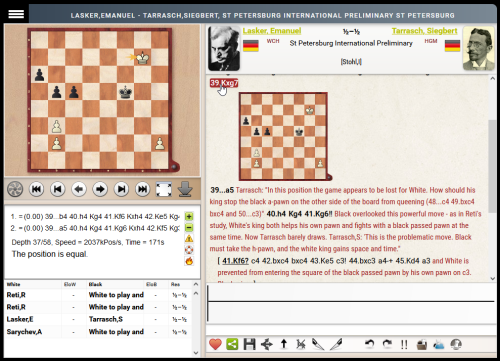Click the diagram board in the notation
Screen dimensions: 500x361
[x=283, y=136]
